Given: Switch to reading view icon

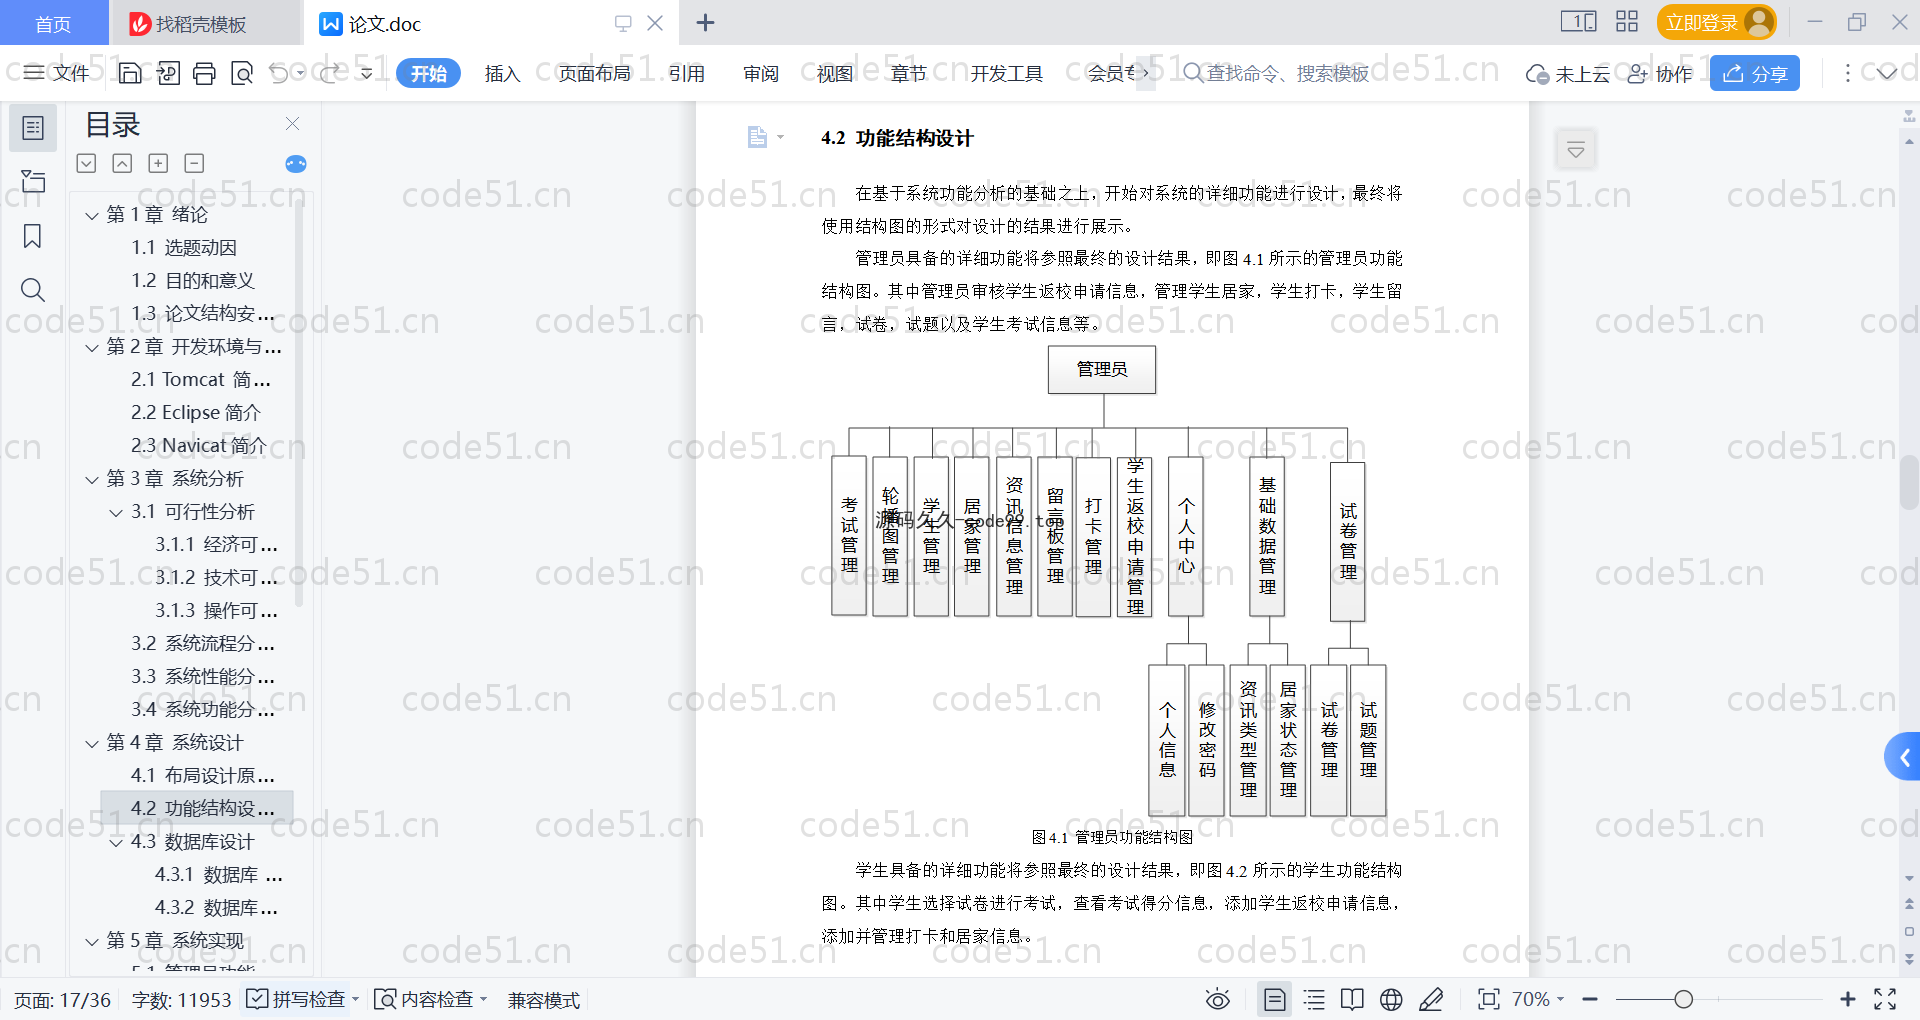Looking at the screenshot, I should coord(1352,999).
